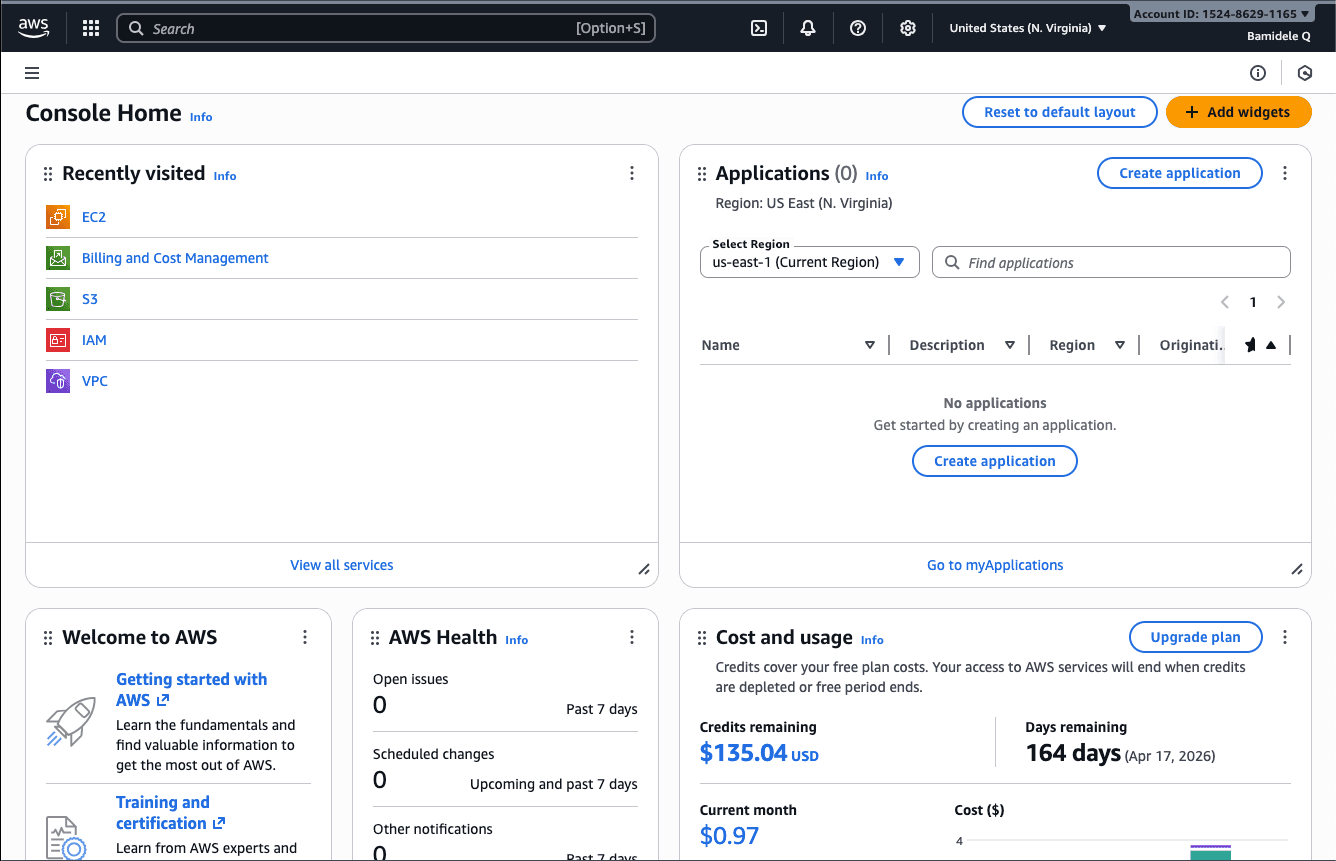Click the EC2 service icon
This screenshot has height=861, width=1336.
pos(57,216)
